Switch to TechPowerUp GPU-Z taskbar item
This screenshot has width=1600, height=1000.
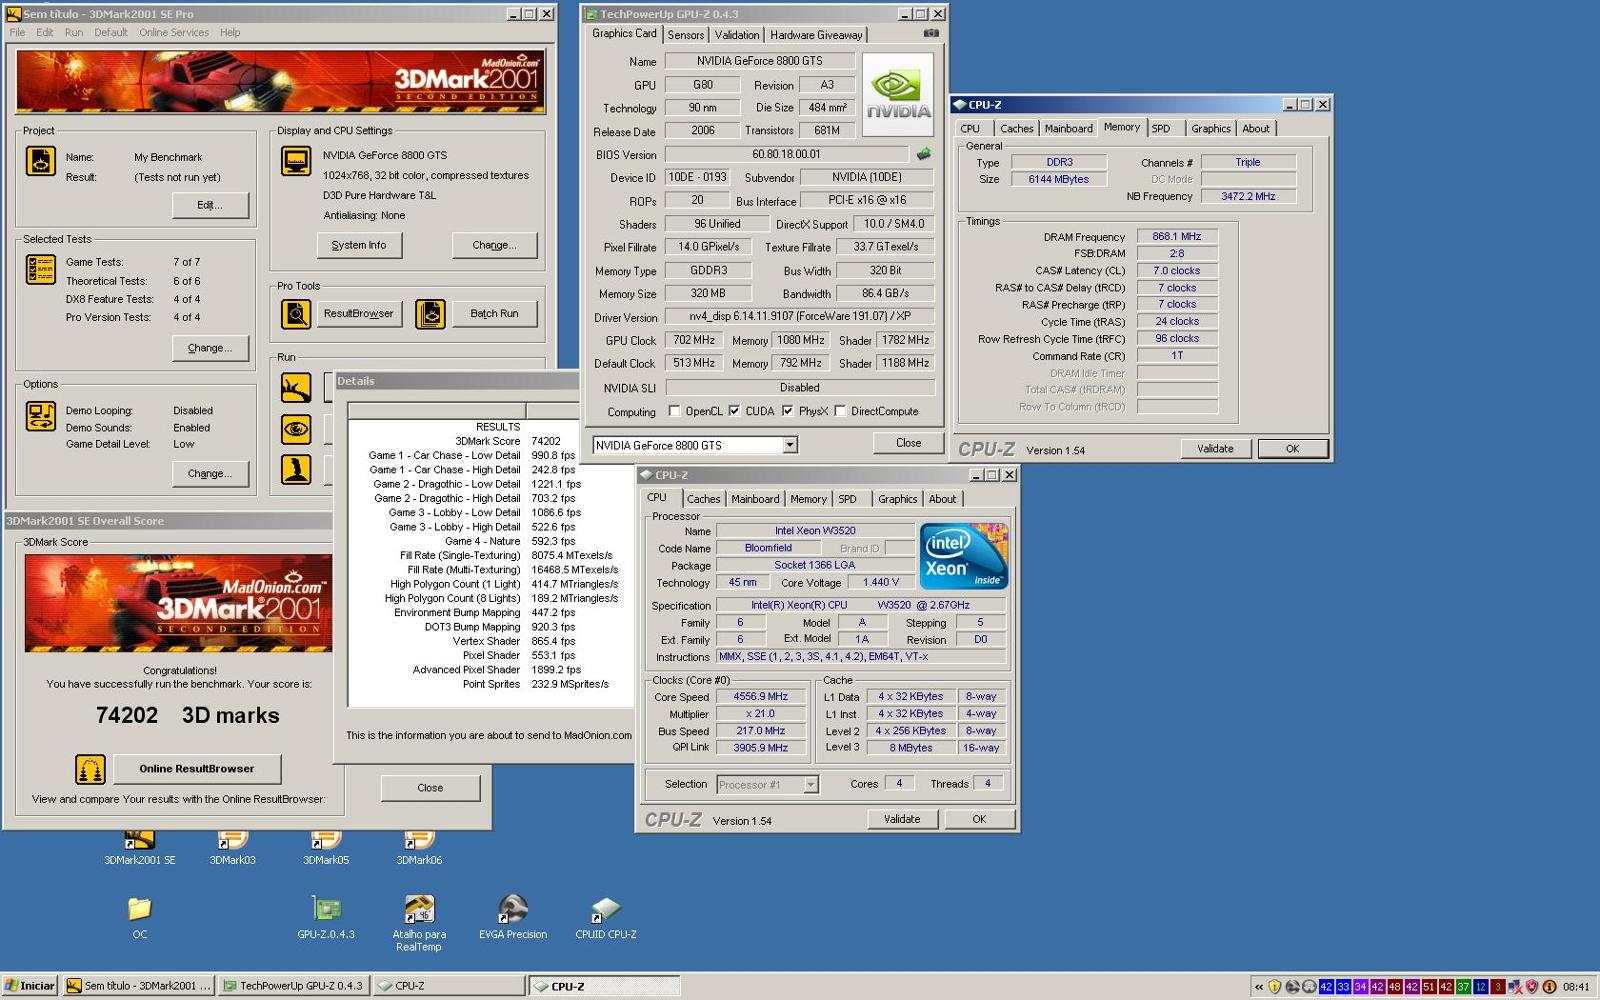coord(295,986)
